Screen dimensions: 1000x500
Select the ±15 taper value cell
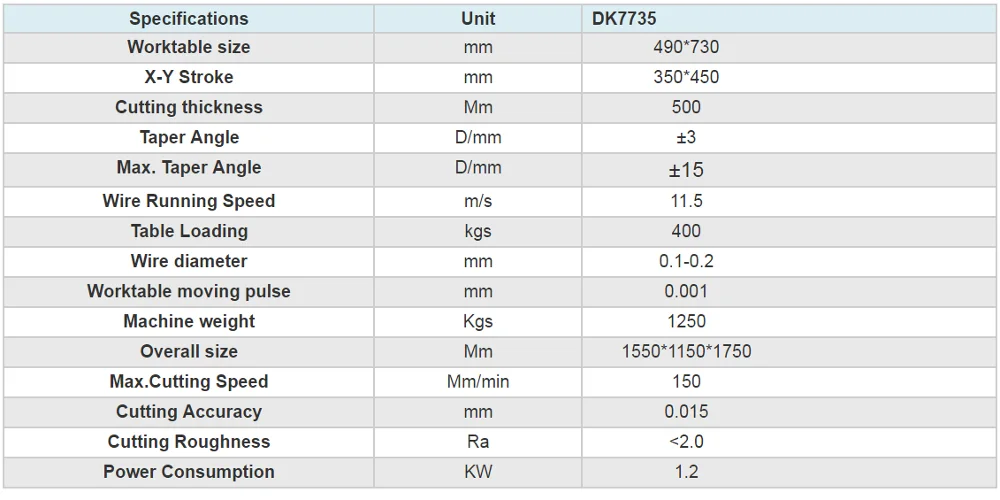[x=686, y=170]
